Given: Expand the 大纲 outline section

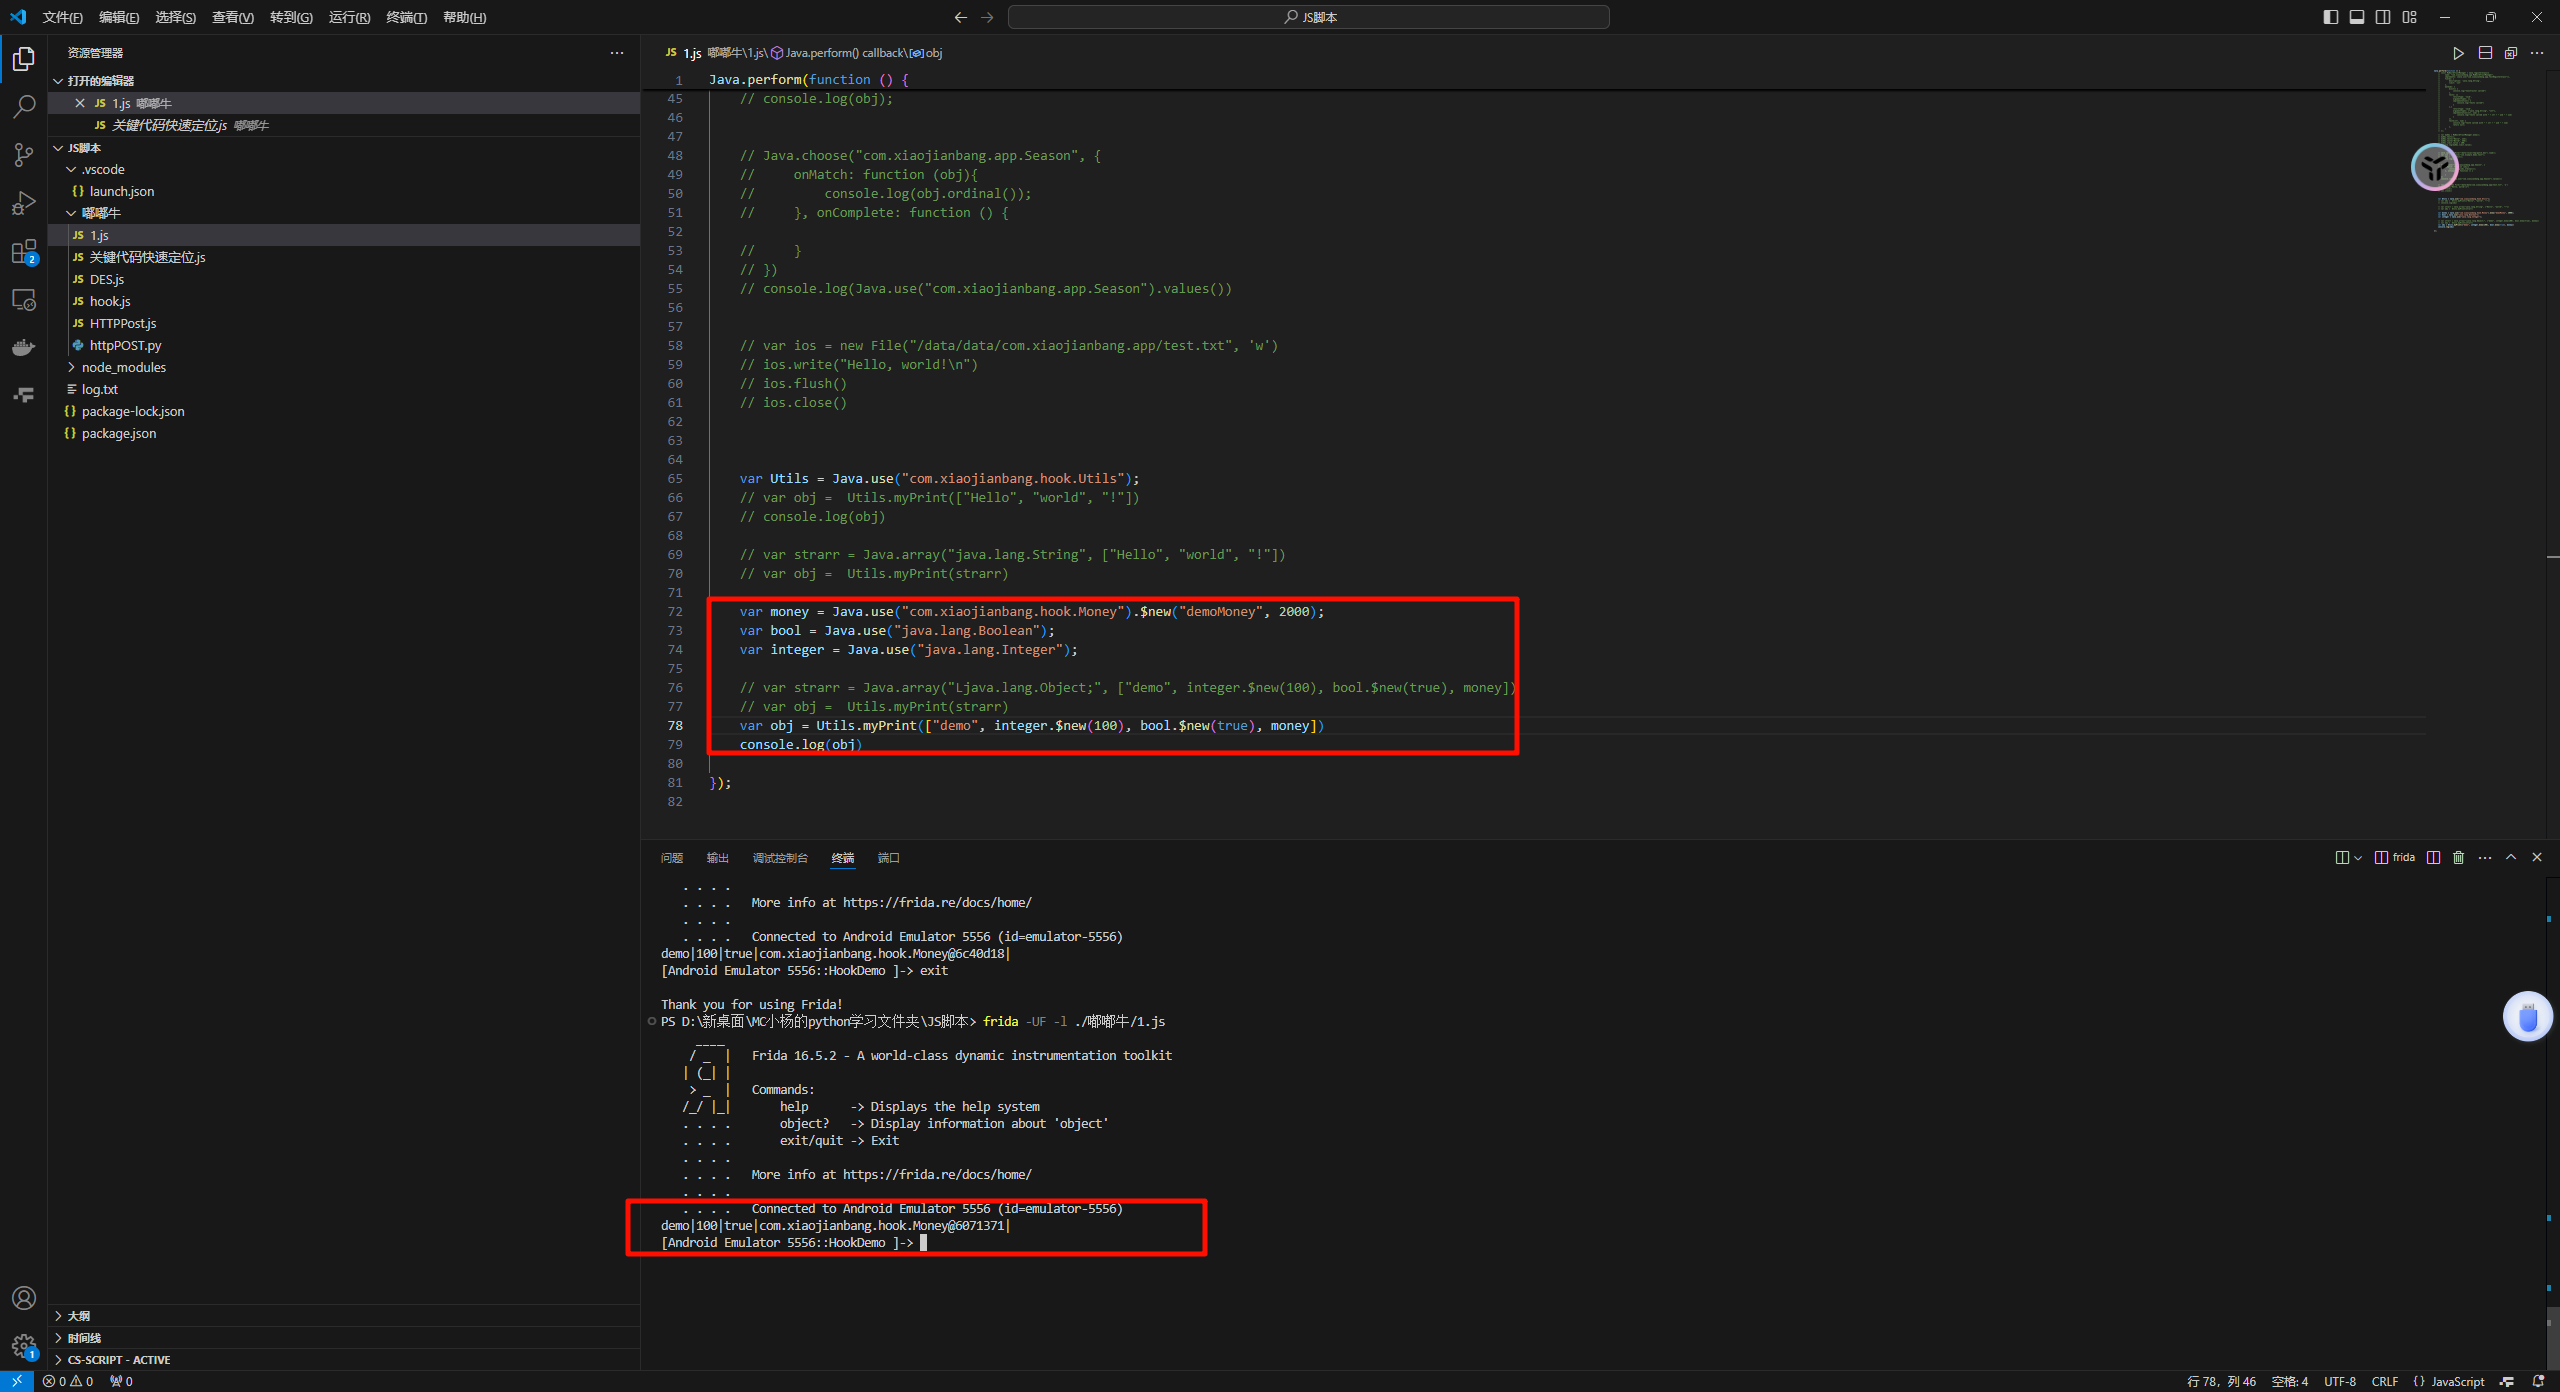Looking at the screenshot, I should (79, 1316).
